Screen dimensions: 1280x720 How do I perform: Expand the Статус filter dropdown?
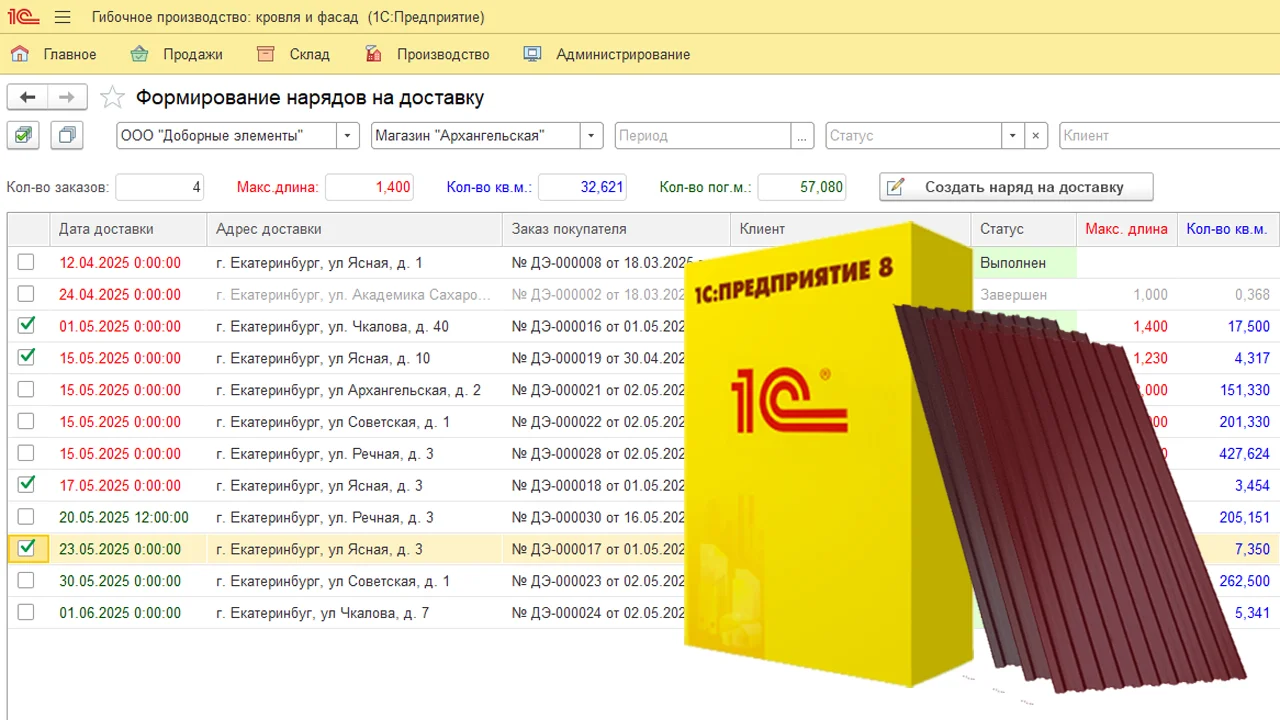click(1014, 135)
